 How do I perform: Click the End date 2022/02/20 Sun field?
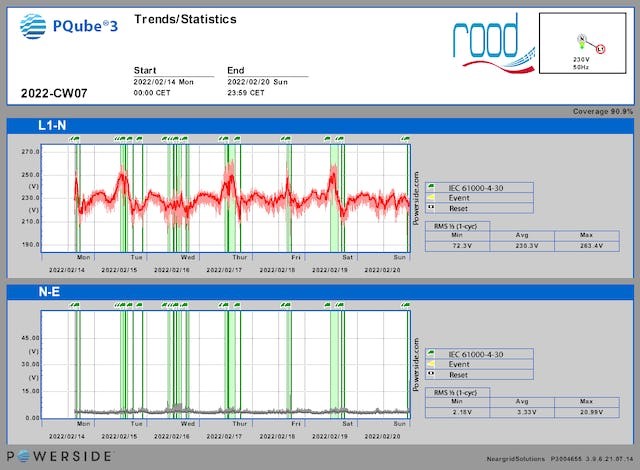[x=266, y=81]
